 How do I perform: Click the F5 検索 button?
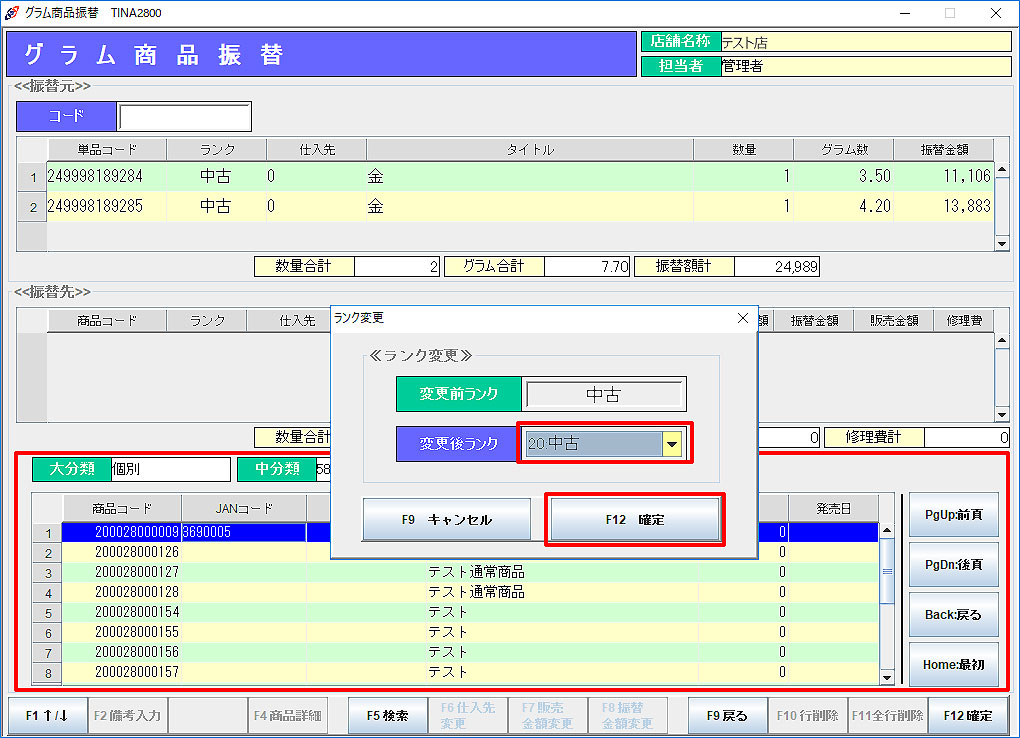coord(387,716)
